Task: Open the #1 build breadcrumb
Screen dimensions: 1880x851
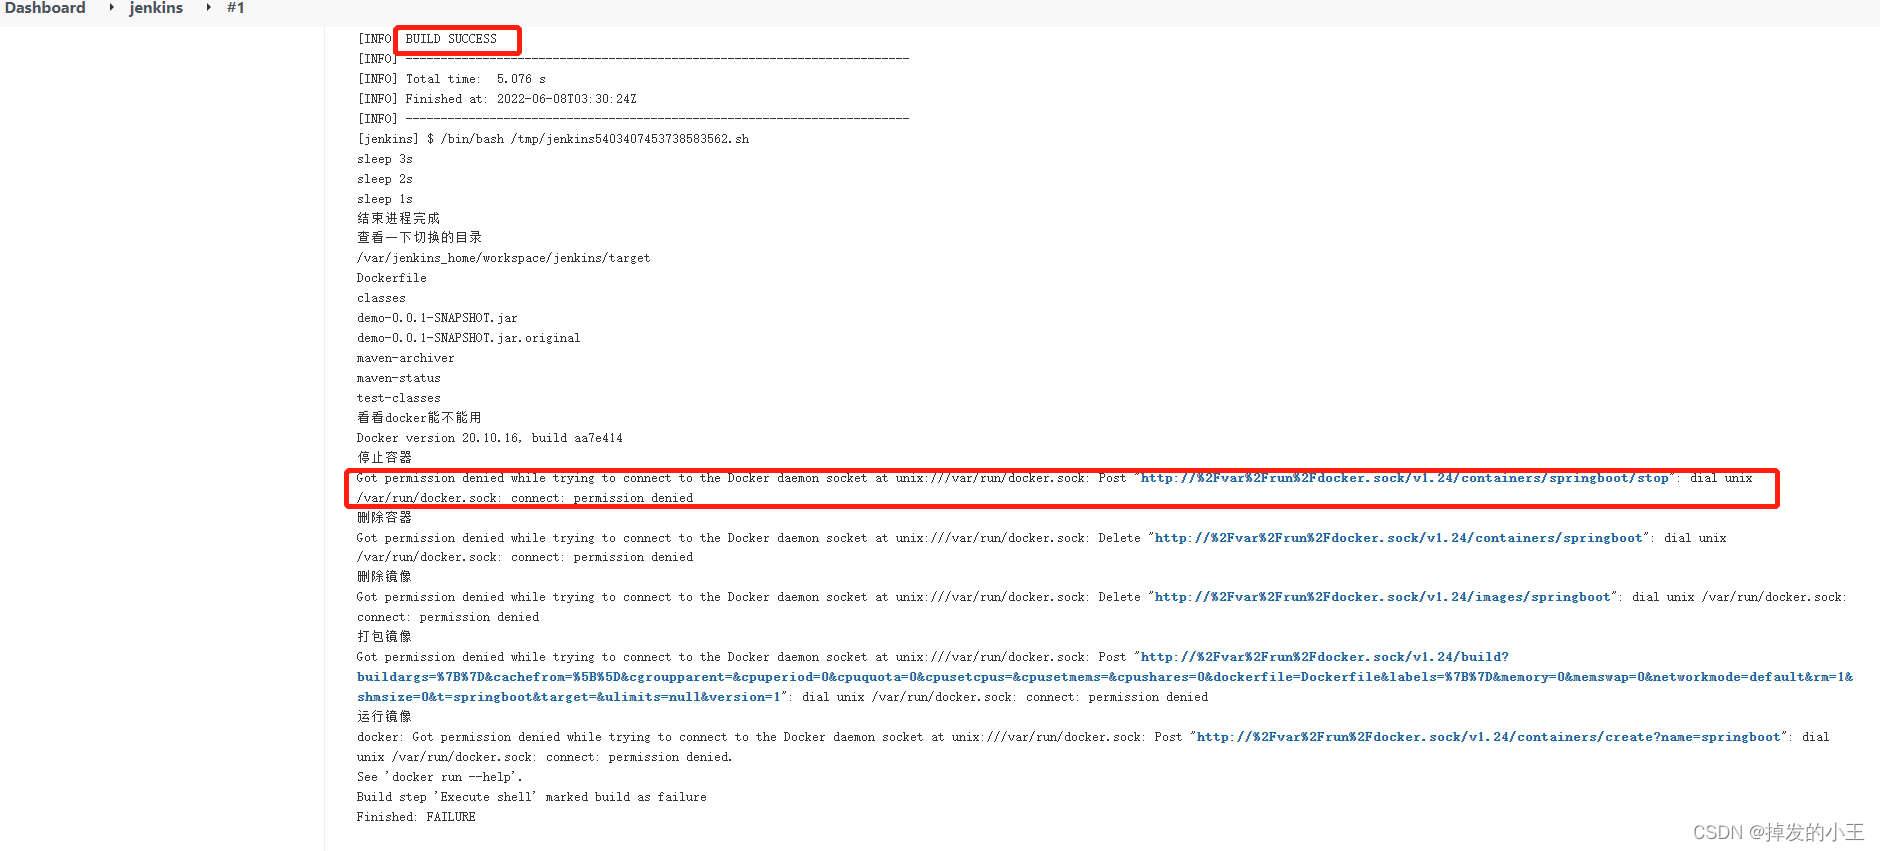Action: pos(236,8)
